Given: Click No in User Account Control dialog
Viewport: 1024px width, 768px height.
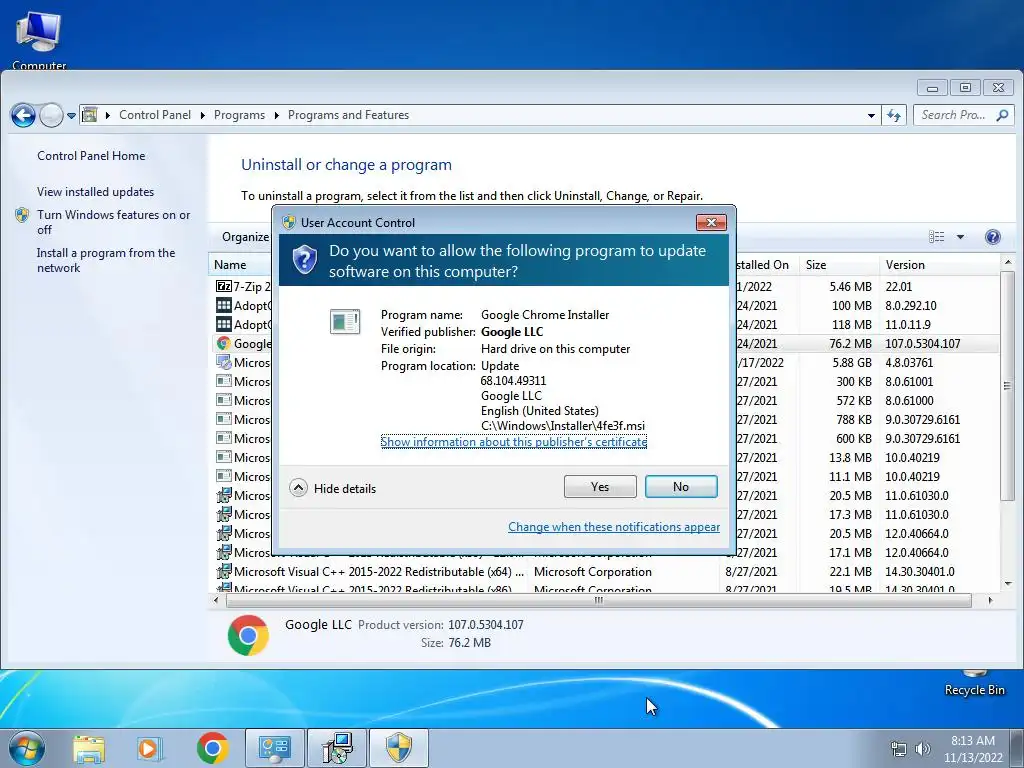Looking at the screenshot, I should [x=680, y=487].
